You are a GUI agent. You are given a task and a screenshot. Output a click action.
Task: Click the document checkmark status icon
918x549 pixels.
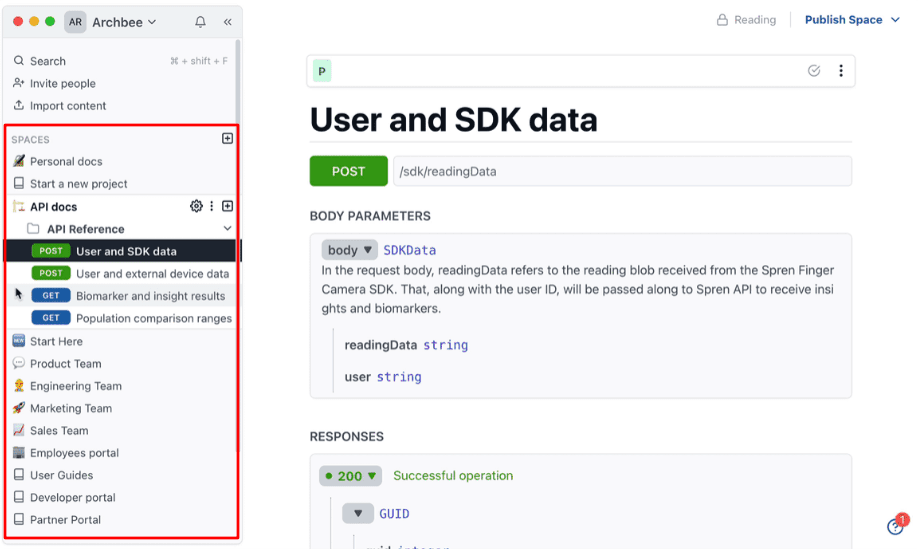point(814,71)
